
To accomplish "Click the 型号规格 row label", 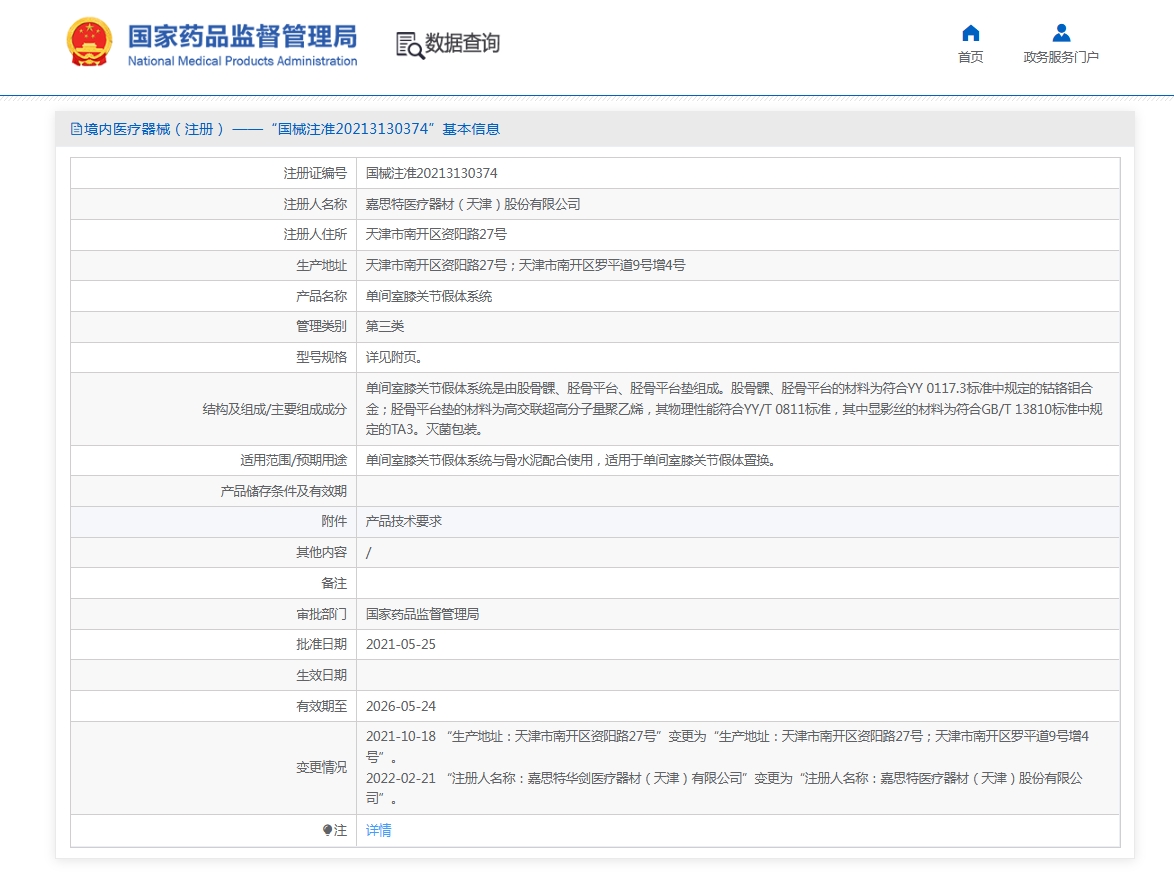I will point(321,357).
